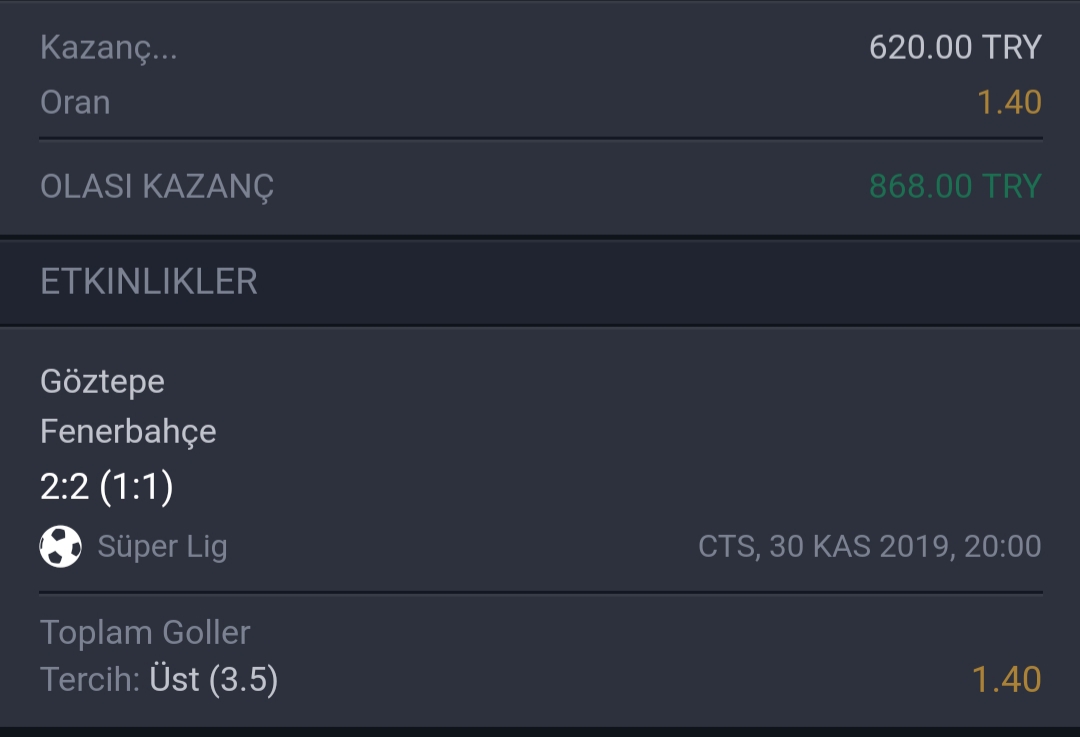This screenshot has width=1080, height=737.
Task: Click the CTS, 30 KAS 2019 date
Action: click(827, 546)
